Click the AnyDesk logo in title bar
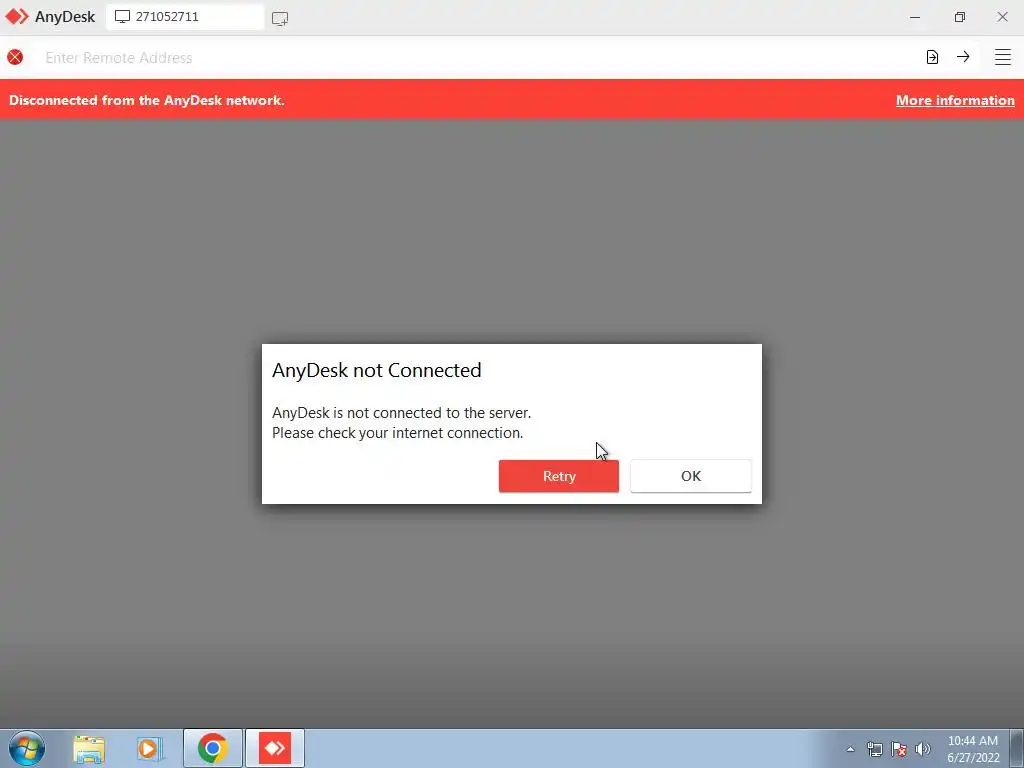The height and width of the screenshot is (768, 1024). click(x=17, y=17)
